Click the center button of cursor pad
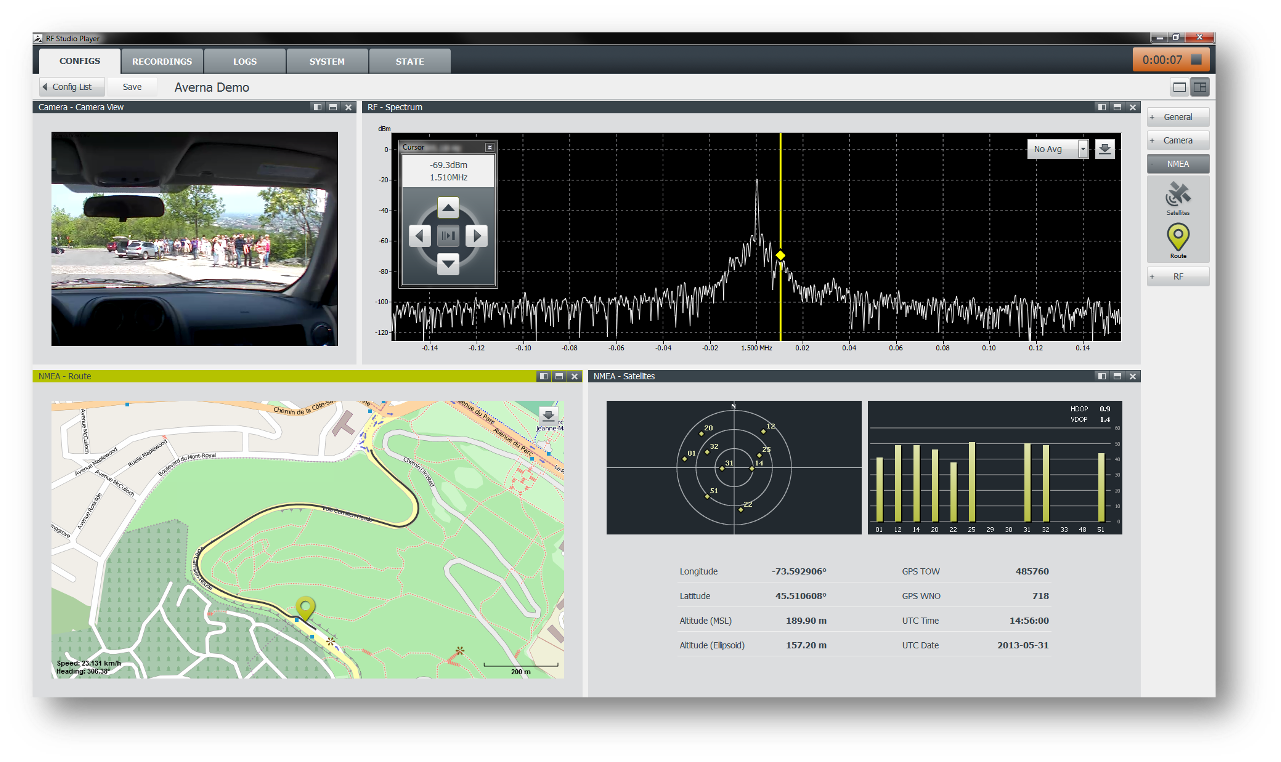Viewport: 1281px width, 762px height. [x=449, y=236]
